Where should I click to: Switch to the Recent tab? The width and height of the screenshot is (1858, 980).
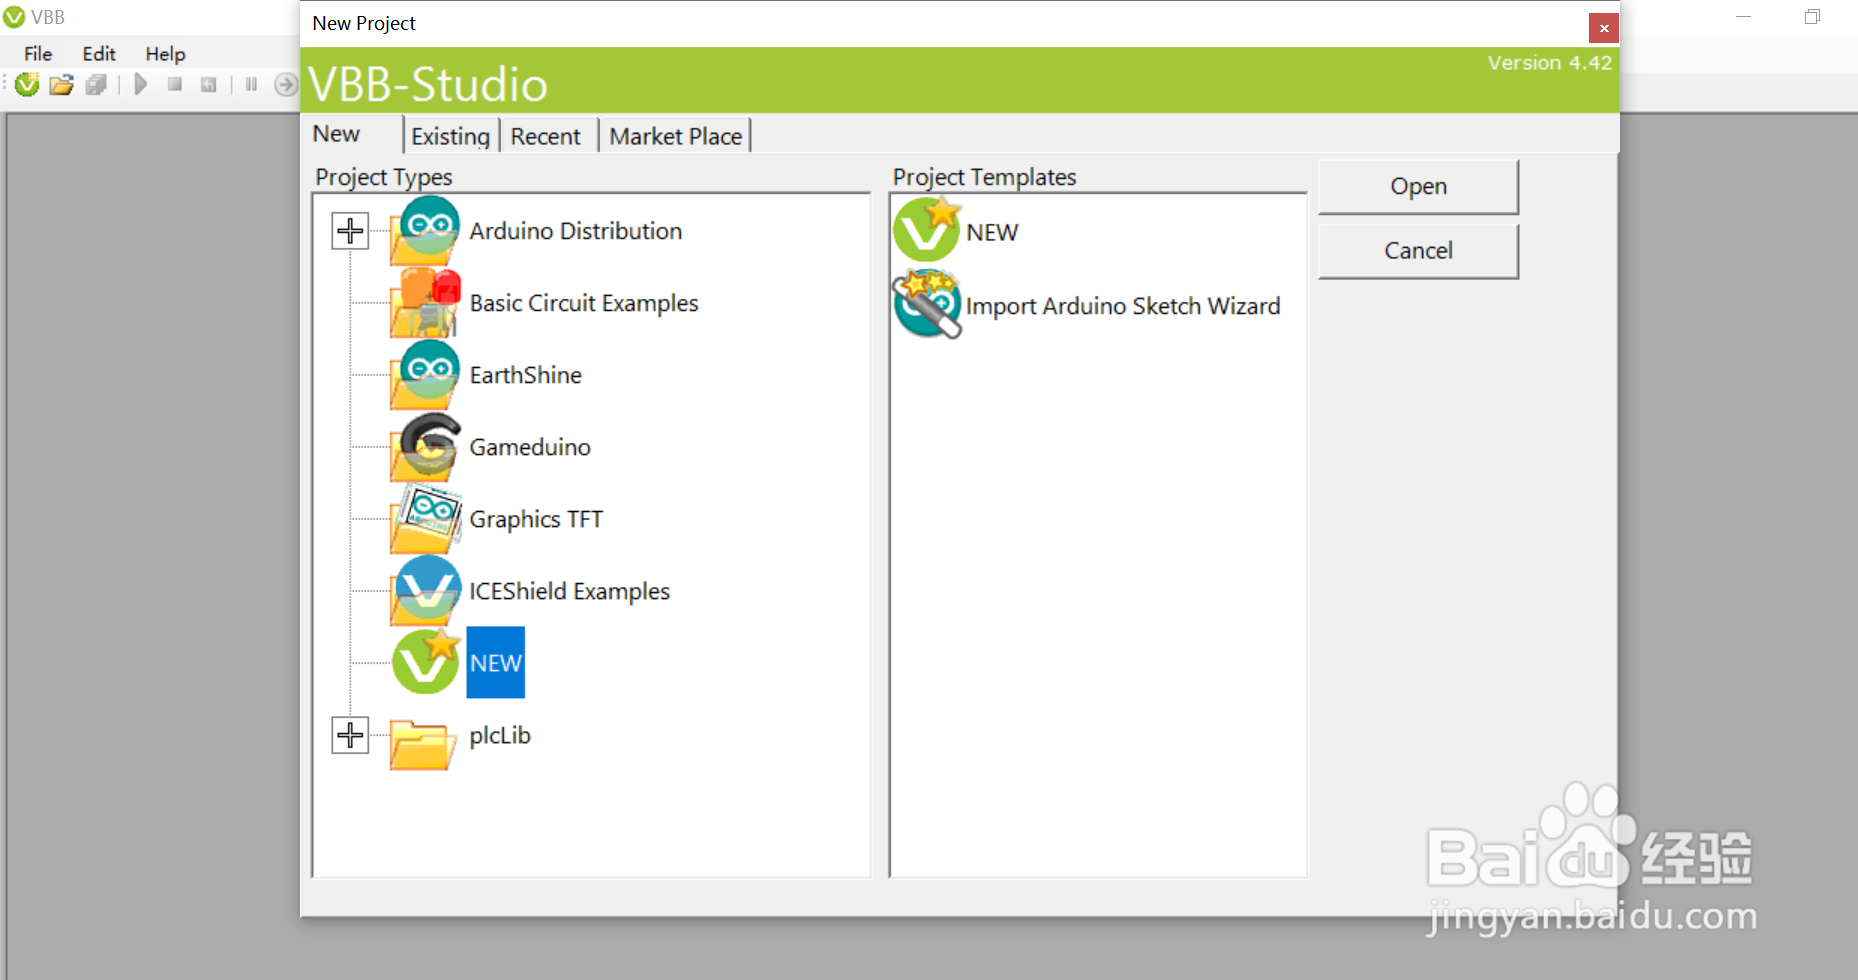(x=545, y=136)
